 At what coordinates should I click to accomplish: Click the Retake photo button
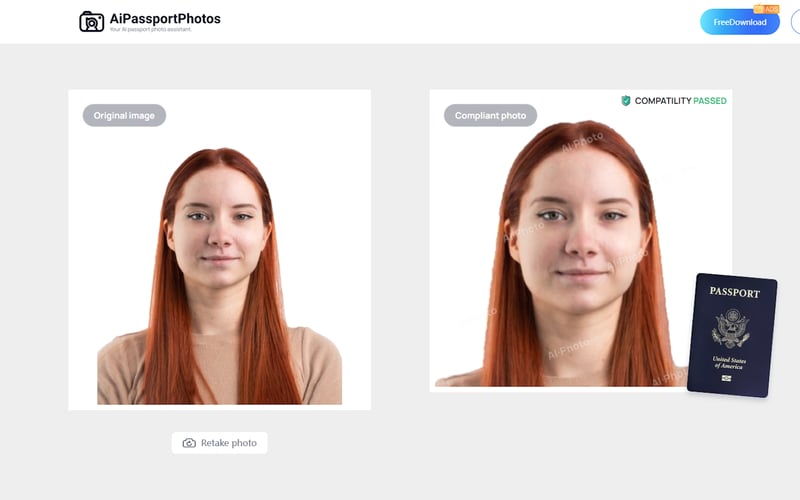point(219,443)
